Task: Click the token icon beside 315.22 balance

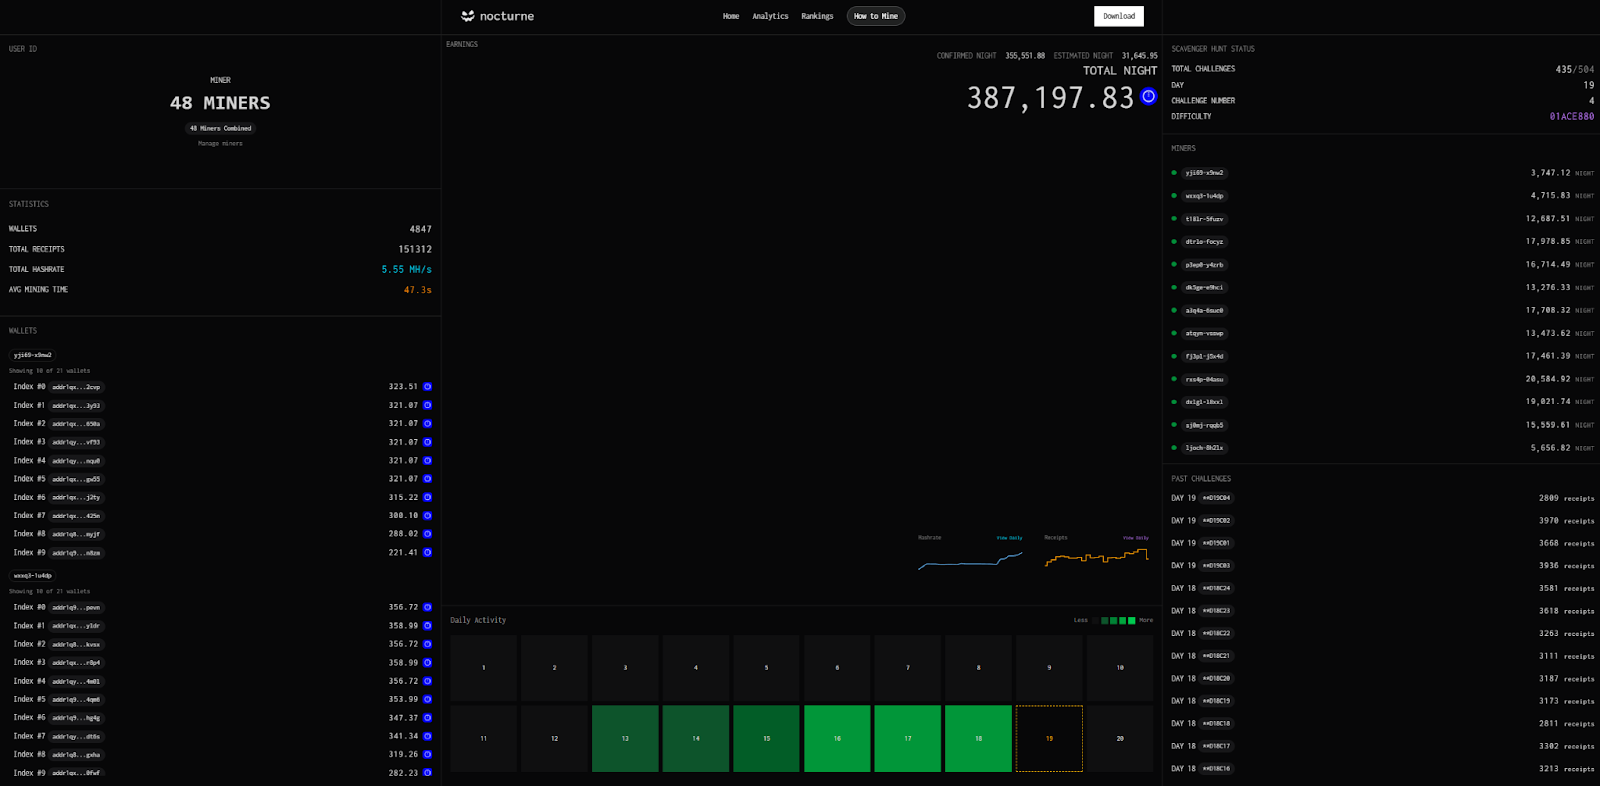Action: pos(427,497)
